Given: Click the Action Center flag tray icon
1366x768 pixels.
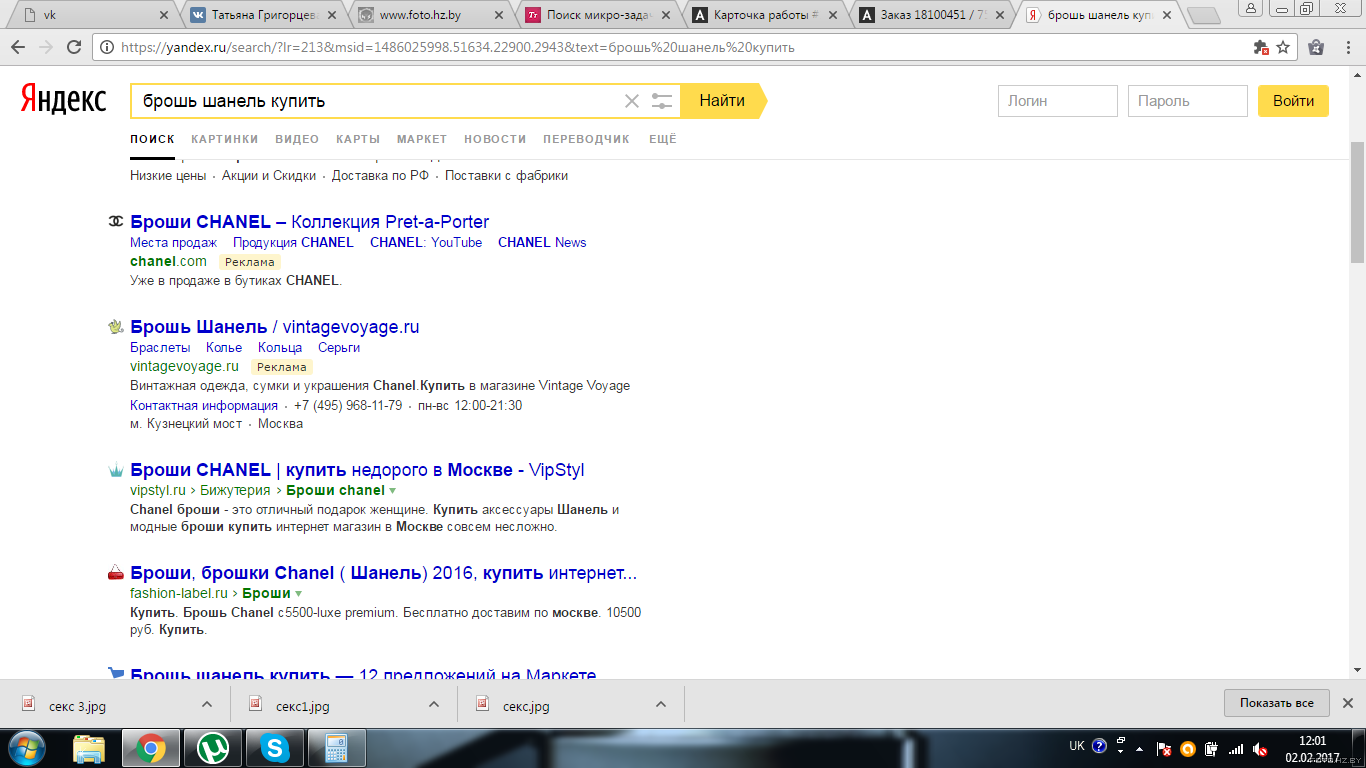Looking at the screenshot, I should pos(1163,748).
